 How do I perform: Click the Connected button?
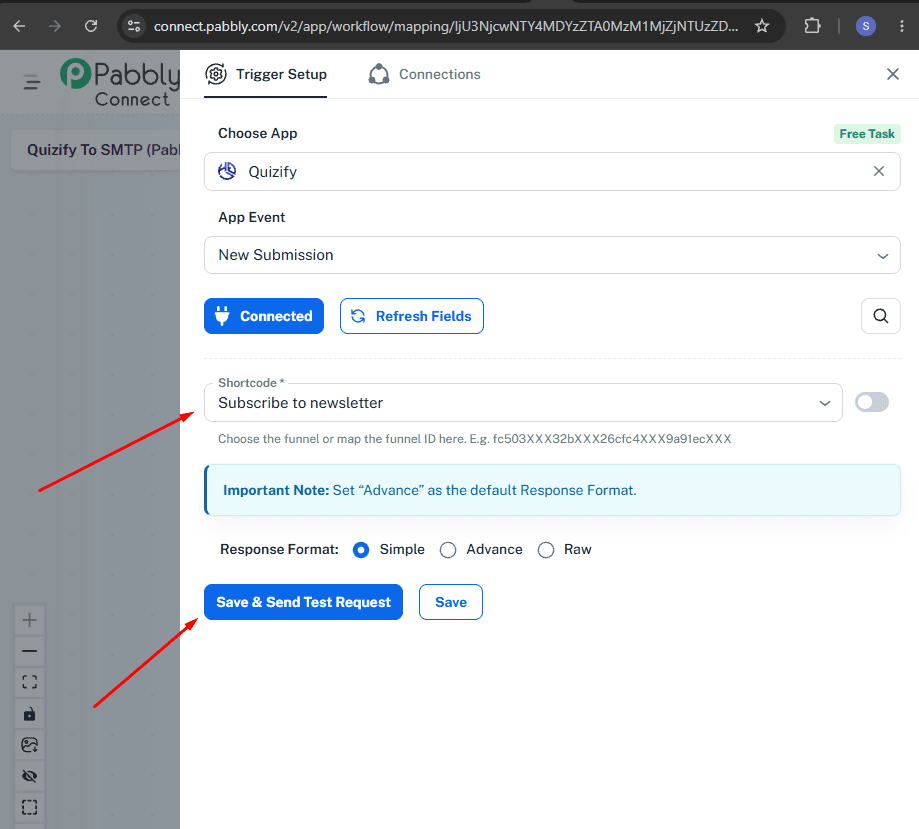pyautogui.click(x=264, y=316)
